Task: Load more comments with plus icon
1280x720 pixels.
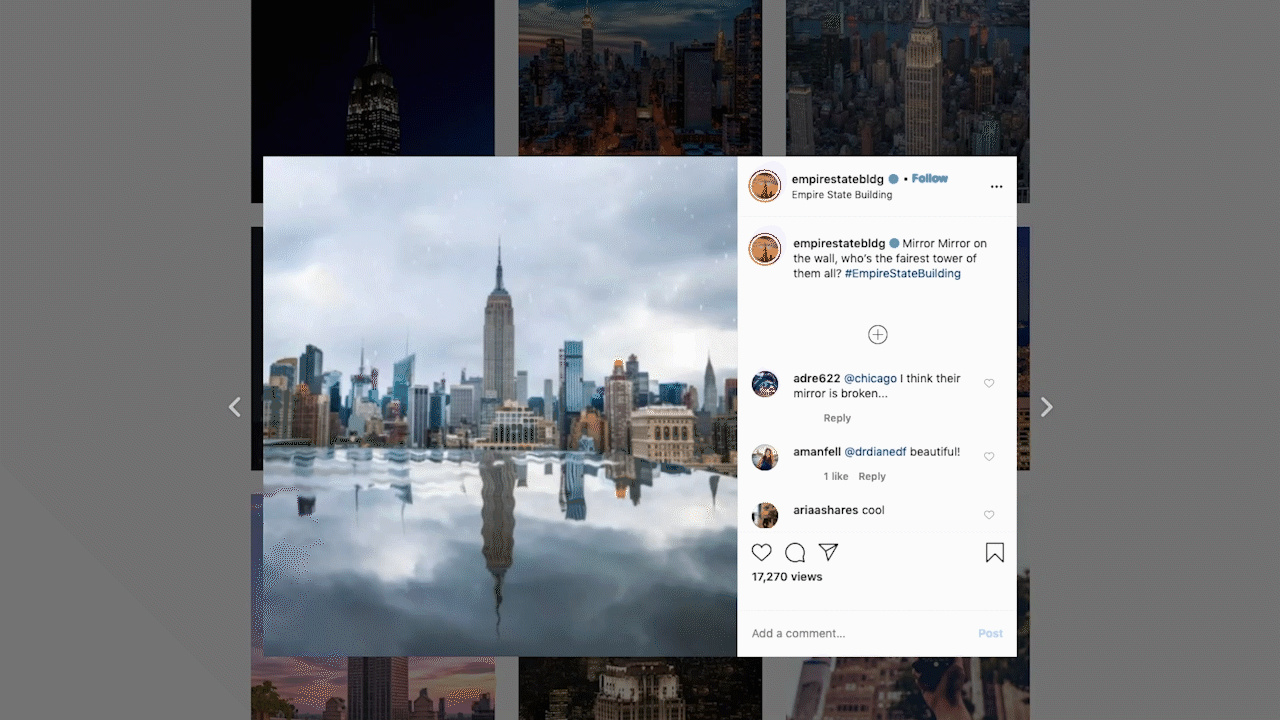Action: (x=878, y=335)
